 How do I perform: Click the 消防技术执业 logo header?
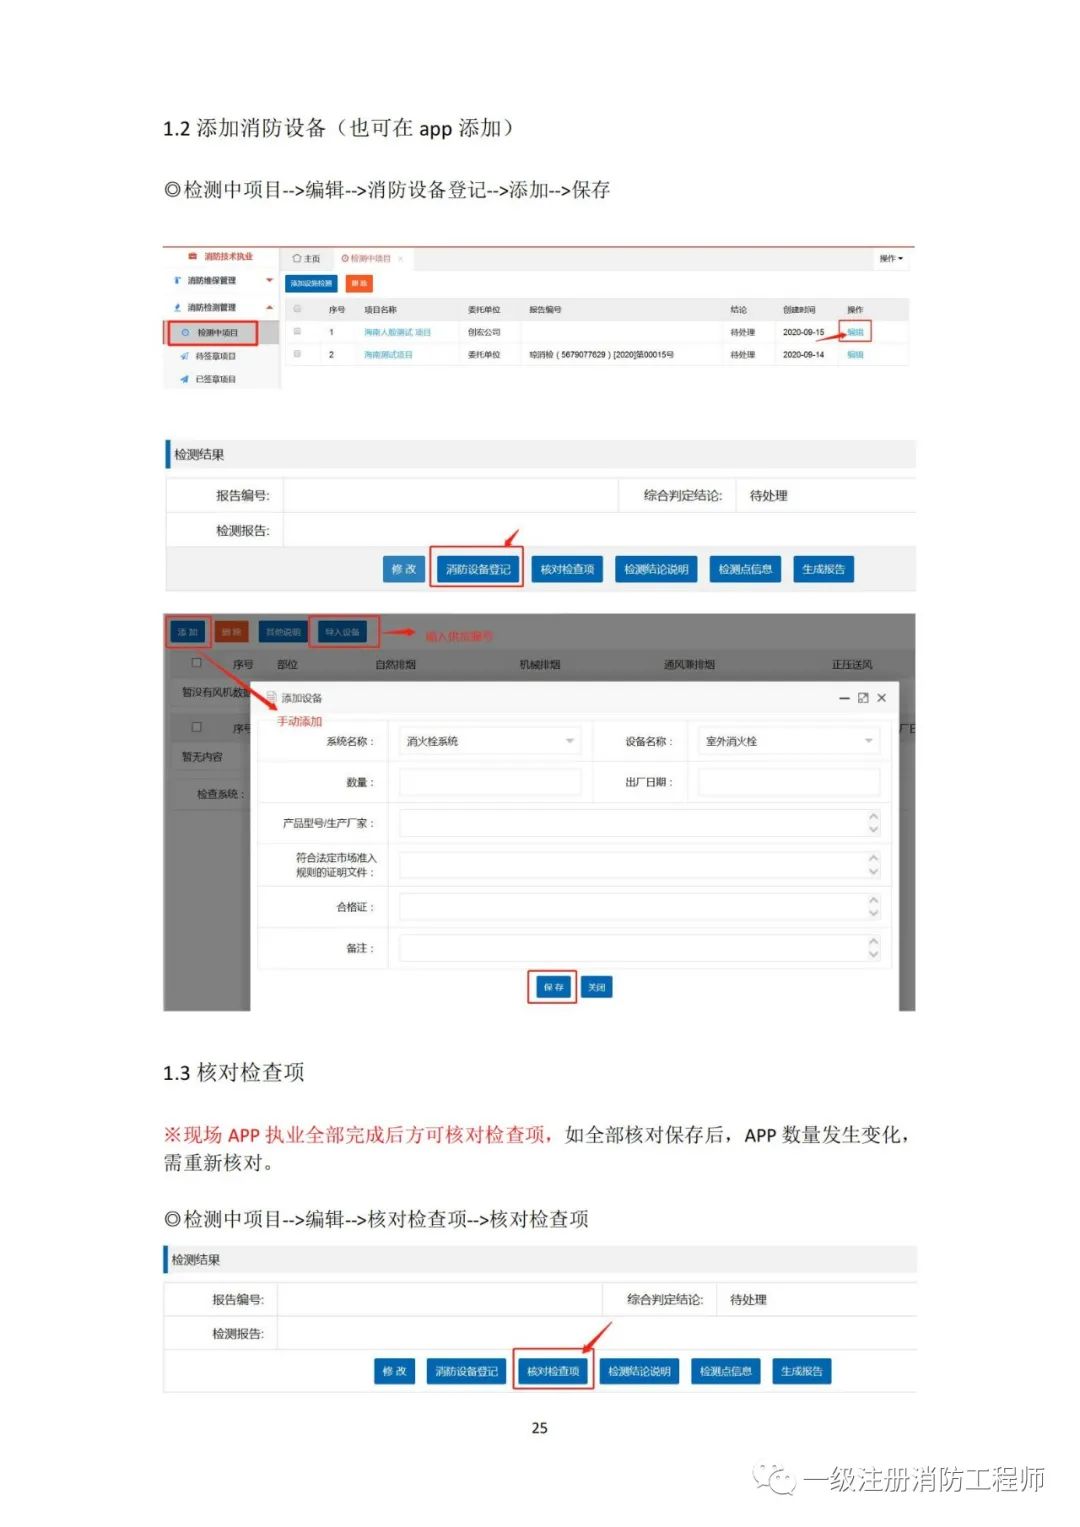point(221,257)
